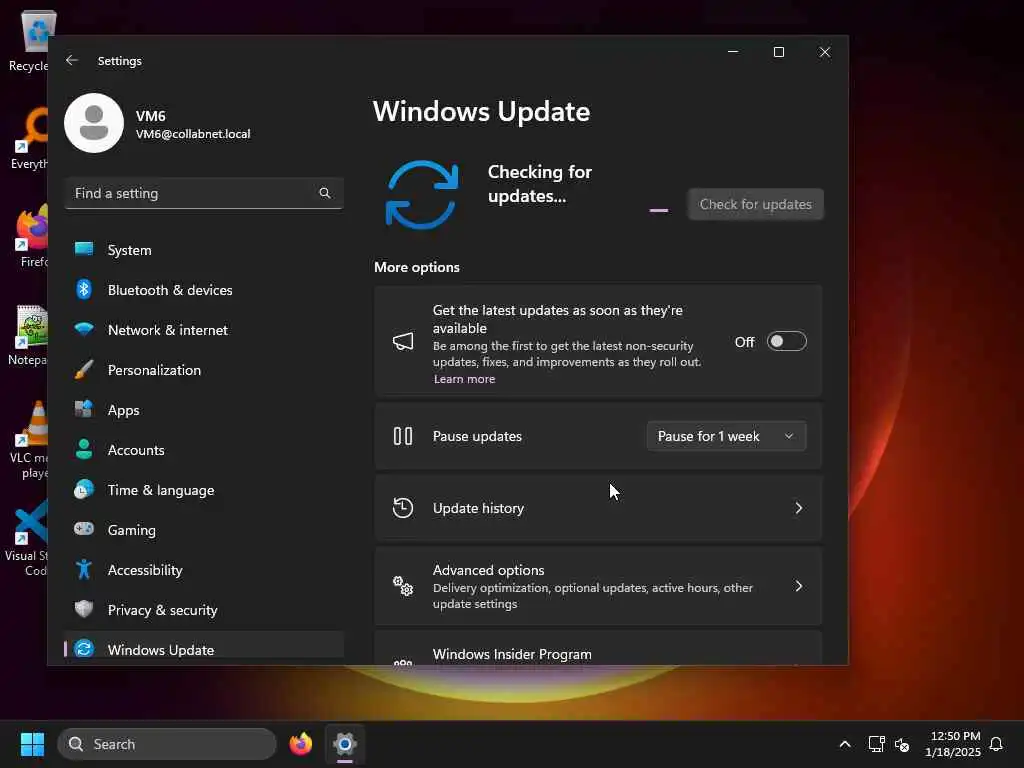This screenshot has height=768, width=1024.
Task: Click the Personalization paintbrush icon
Action: point(84,369)
